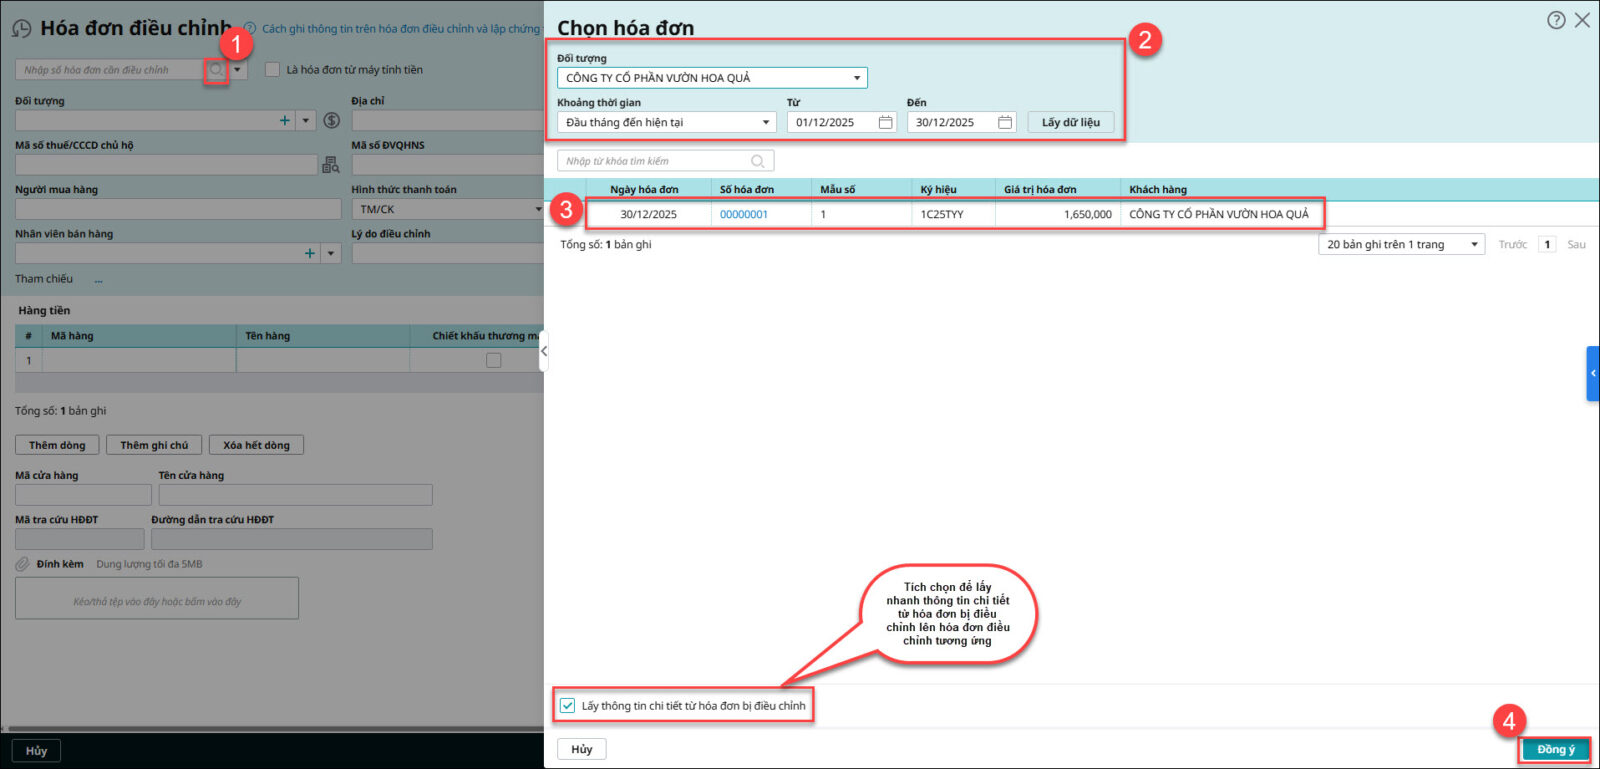This screenshot has width=1600, height=769.
Task: Click the help question mark icon
Action: (x=1556, y=20)
